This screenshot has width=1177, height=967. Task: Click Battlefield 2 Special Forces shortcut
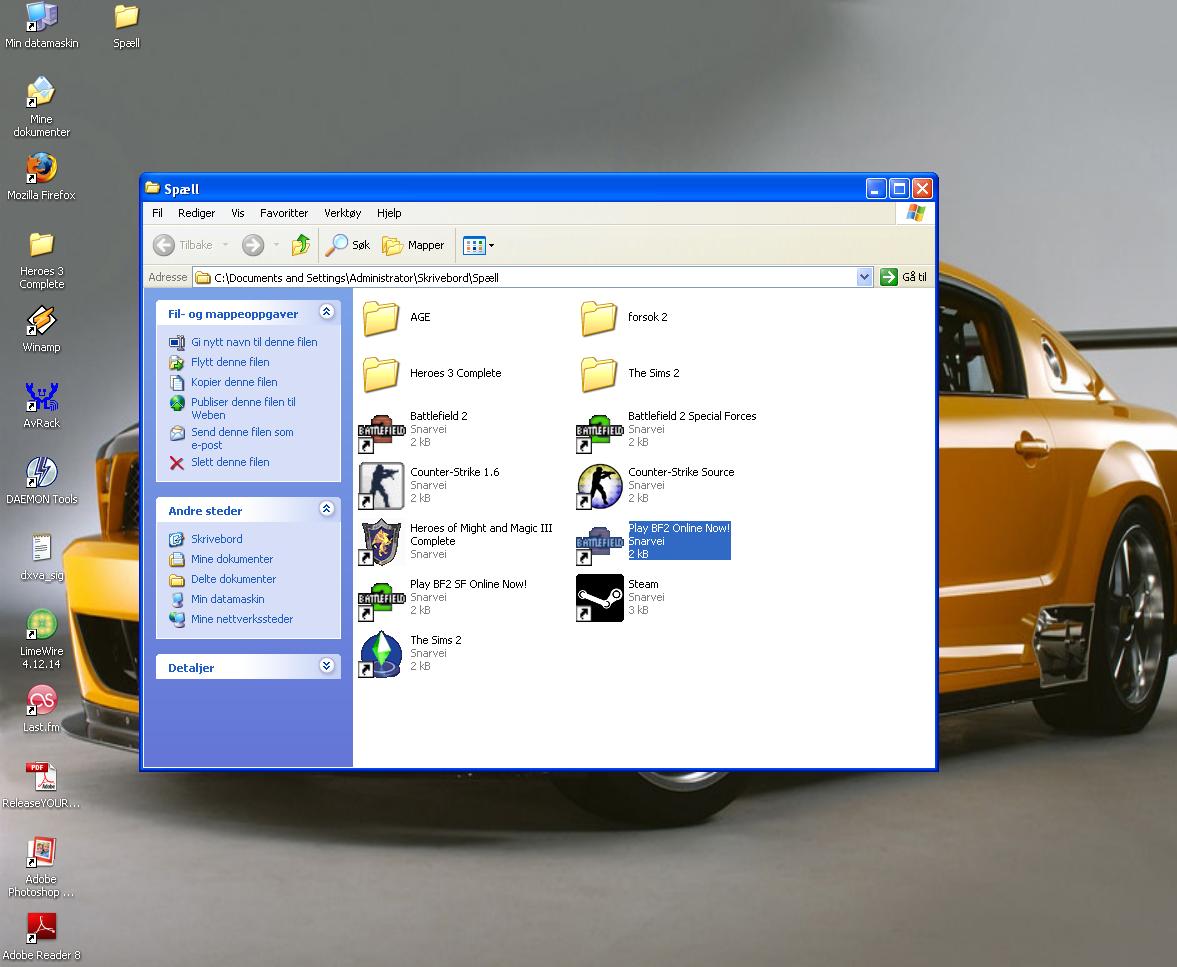point(600,430)
